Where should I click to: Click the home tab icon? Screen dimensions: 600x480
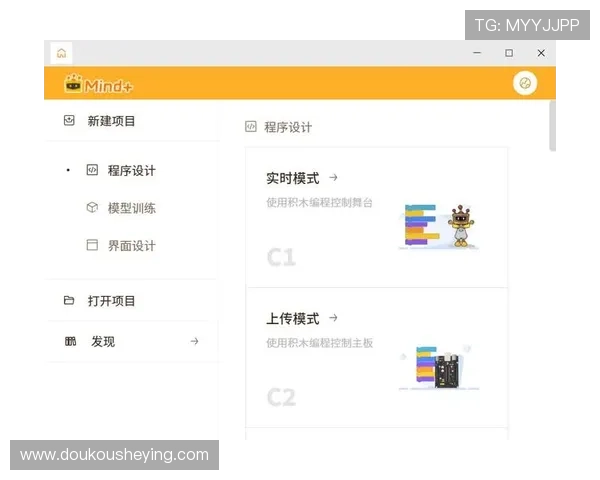(x=62, y=53)
